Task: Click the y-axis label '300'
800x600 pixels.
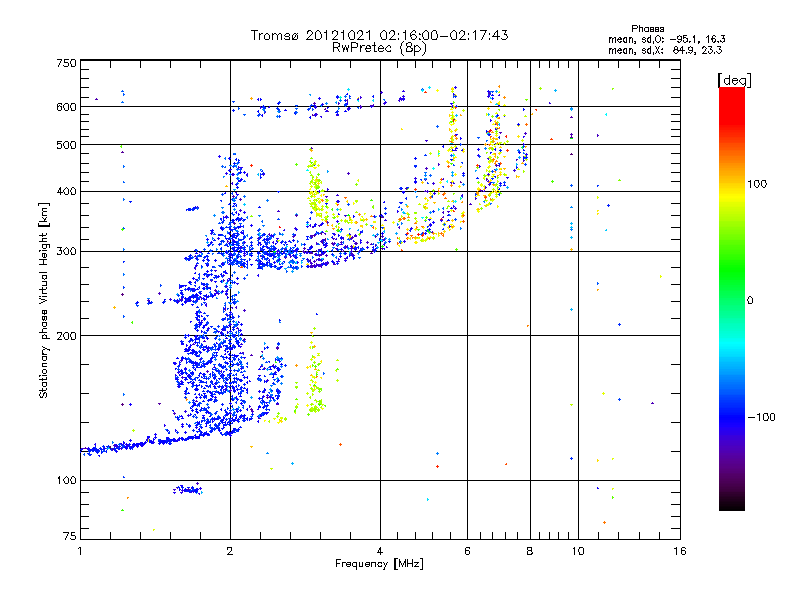Action: pyautogui.click(x=66, y=252)
